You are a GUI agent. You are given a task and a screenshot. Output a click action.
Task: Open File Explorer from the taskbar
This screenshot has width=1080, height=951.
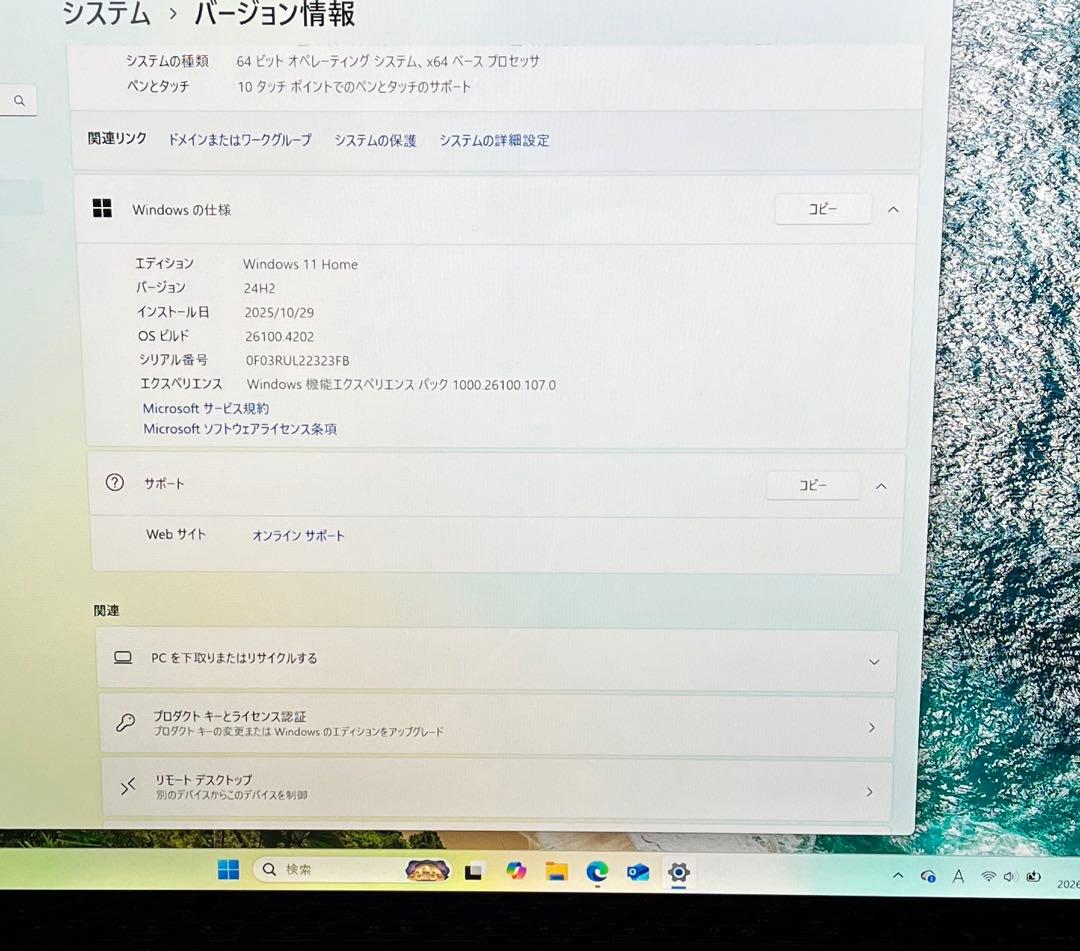[557, 872]
